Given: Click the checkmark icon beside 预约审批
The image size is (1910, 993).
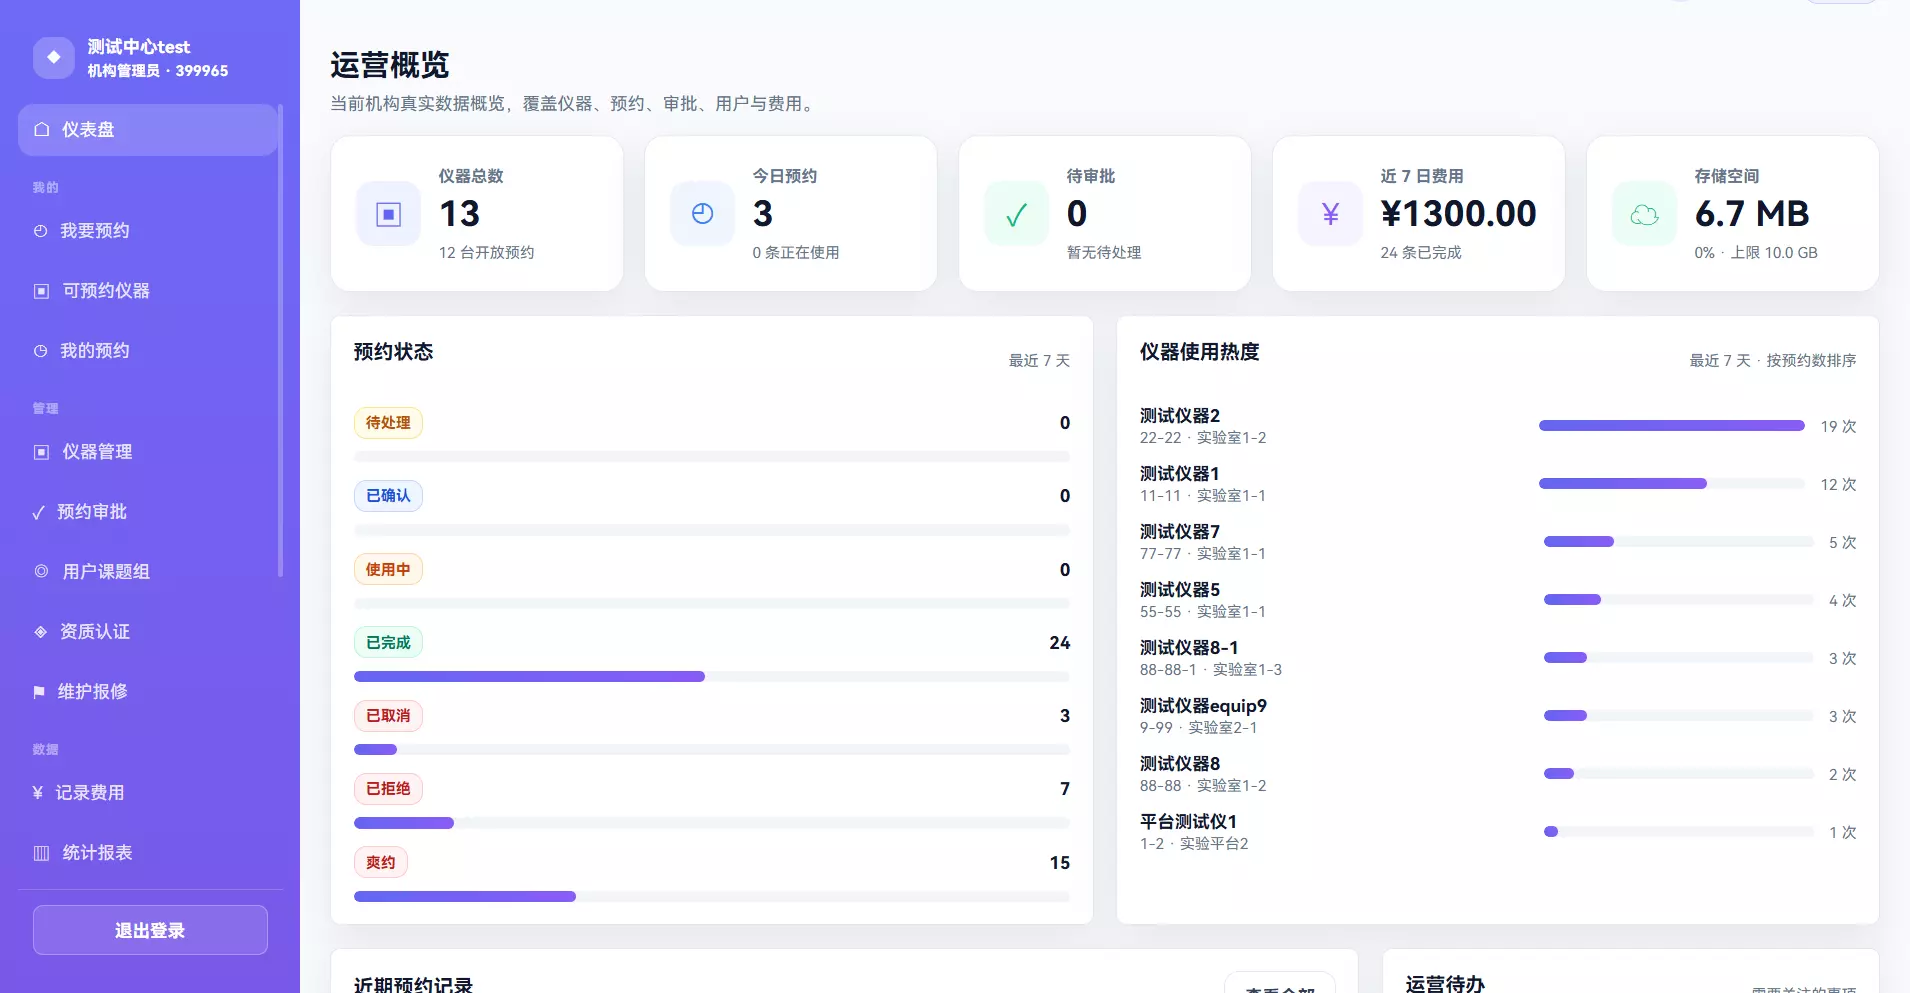Looking at the screenshot, I should [39, 512].
